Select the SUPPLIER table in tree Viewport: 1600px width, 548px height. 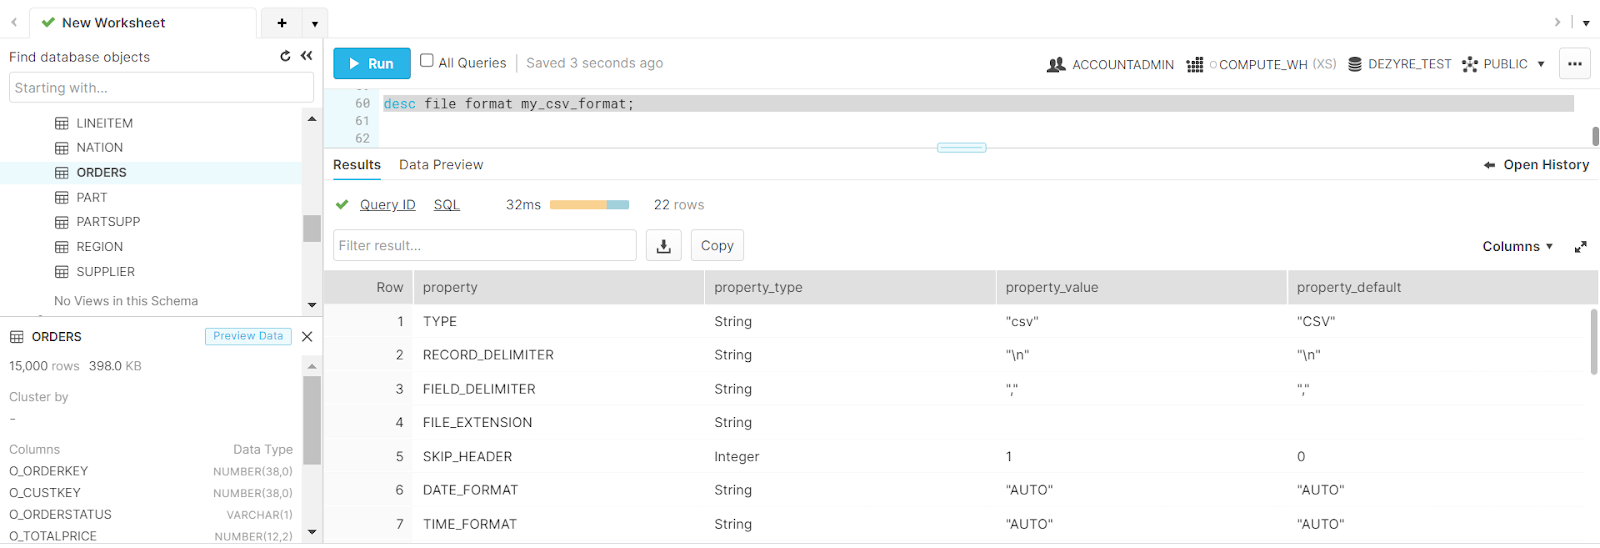105,272
